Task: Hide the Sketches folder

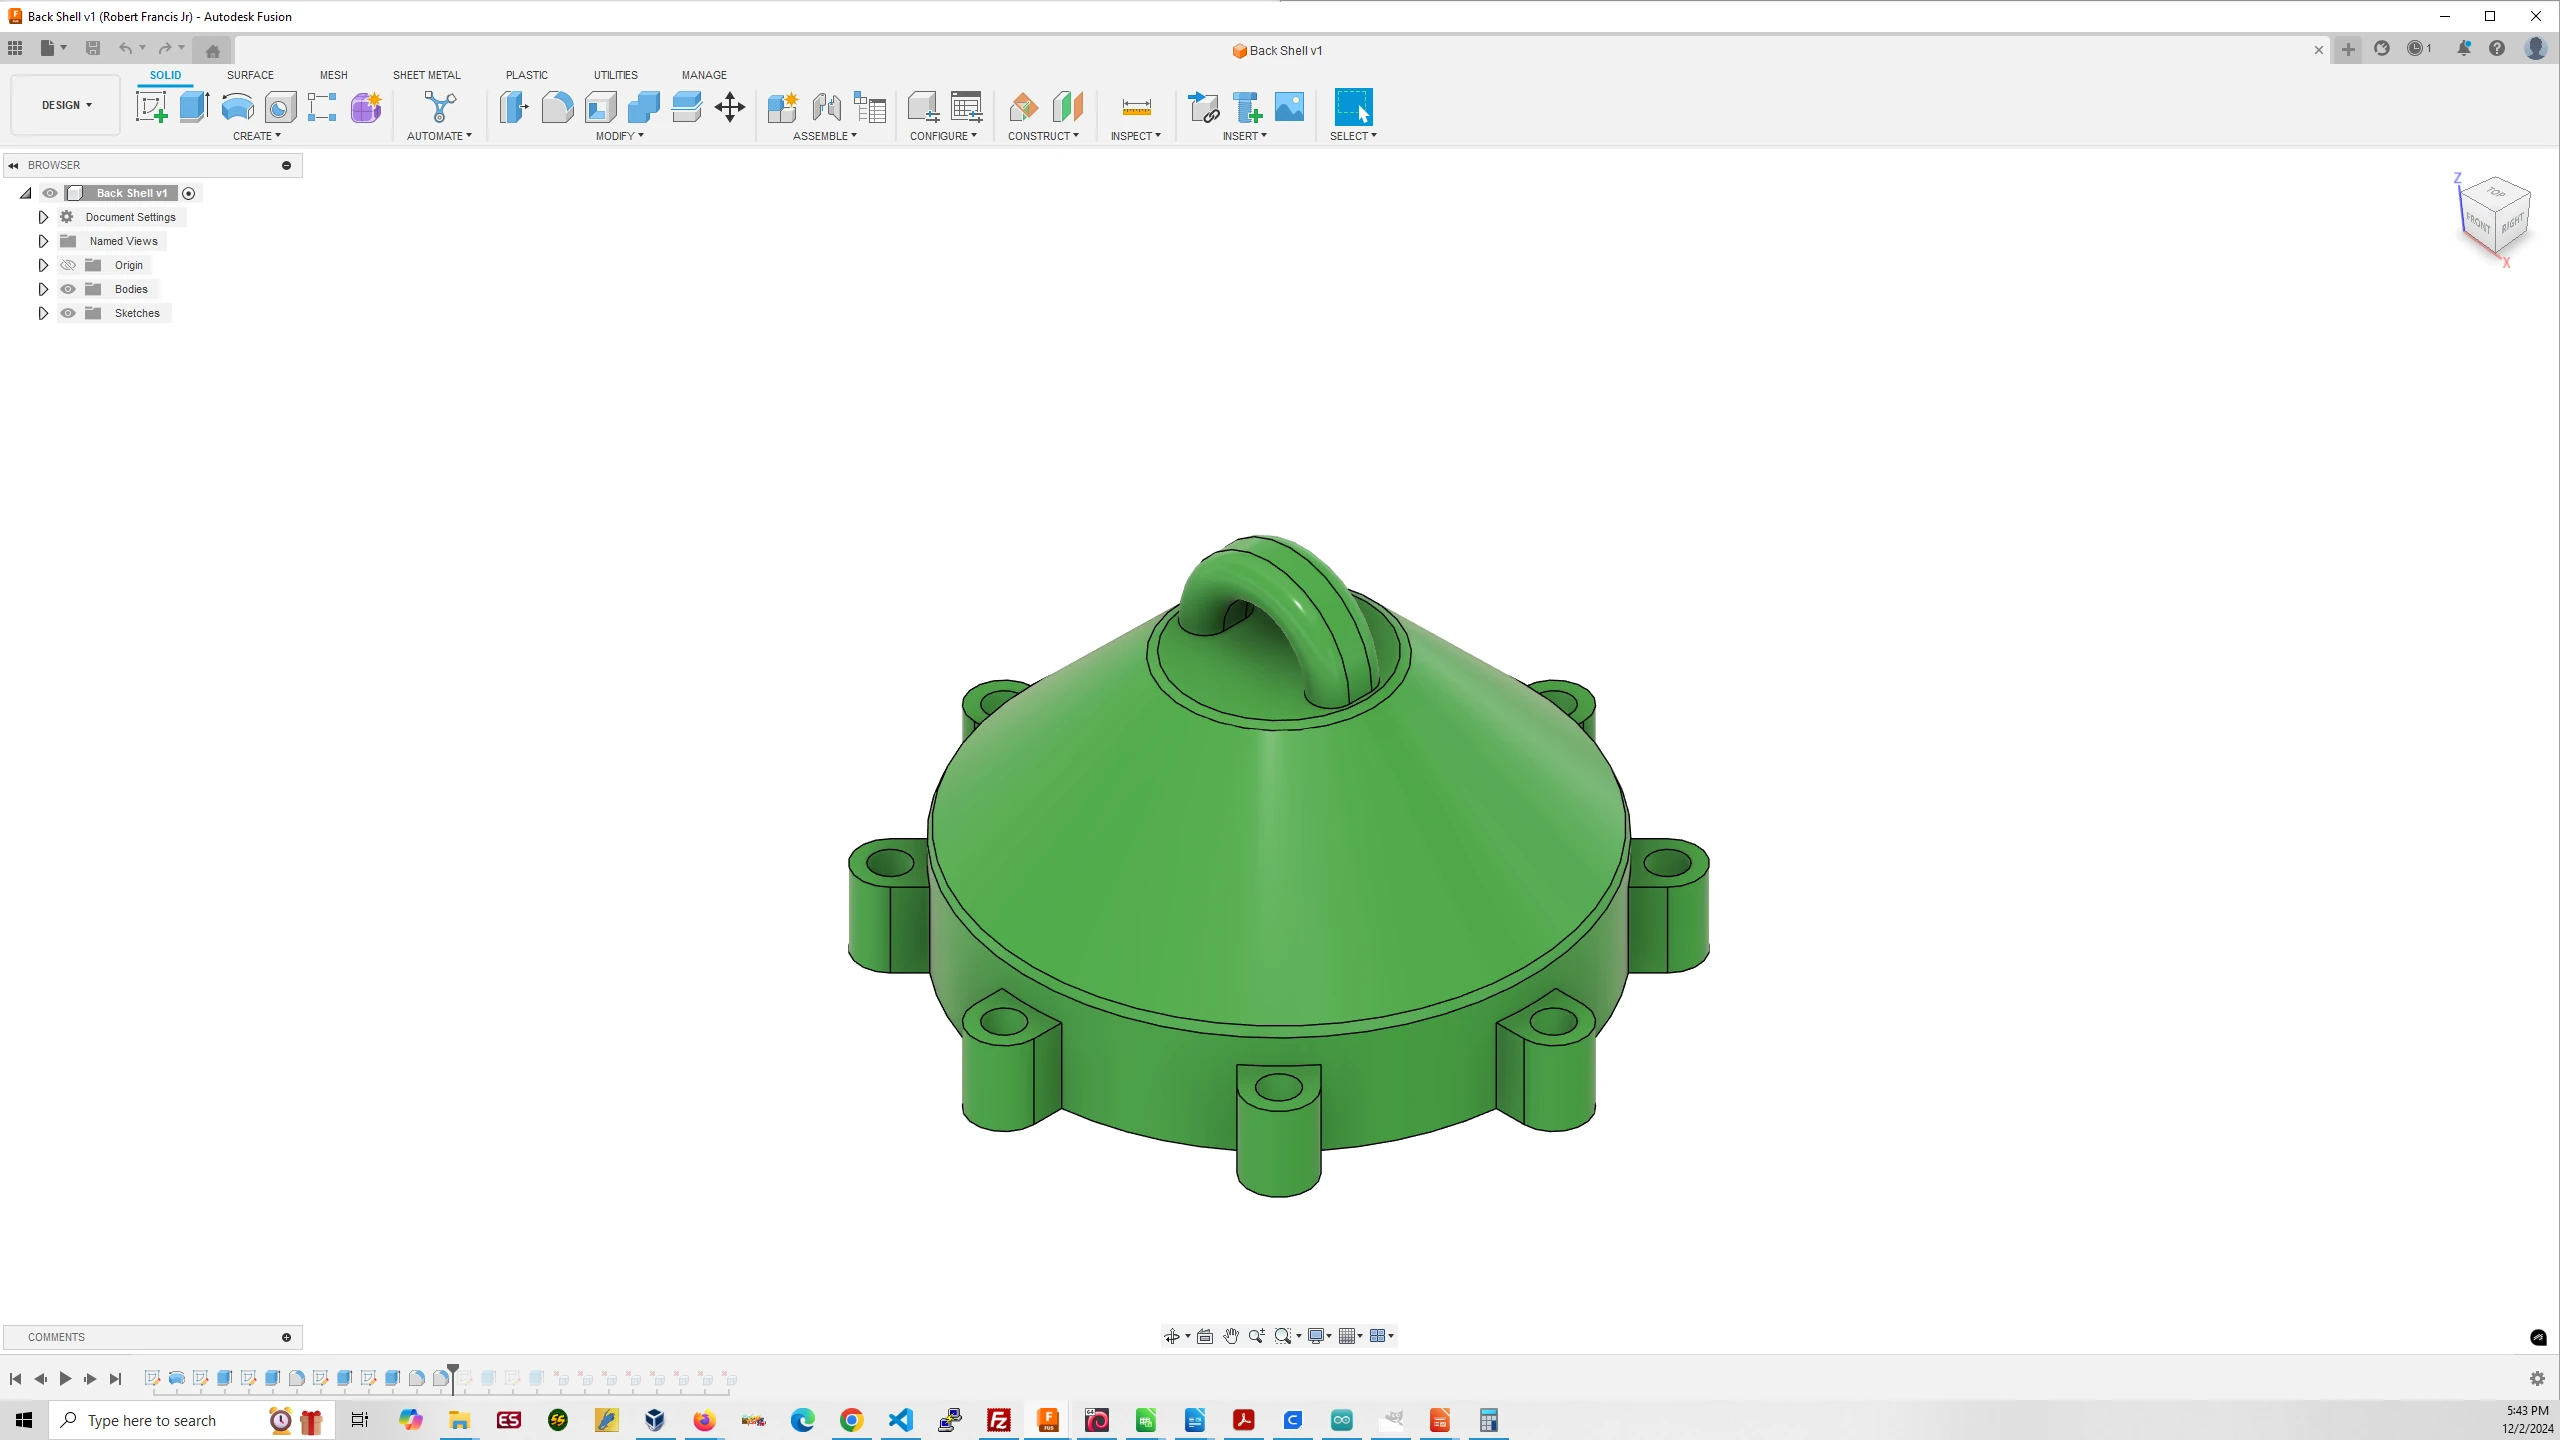Action: coord(68,313)
